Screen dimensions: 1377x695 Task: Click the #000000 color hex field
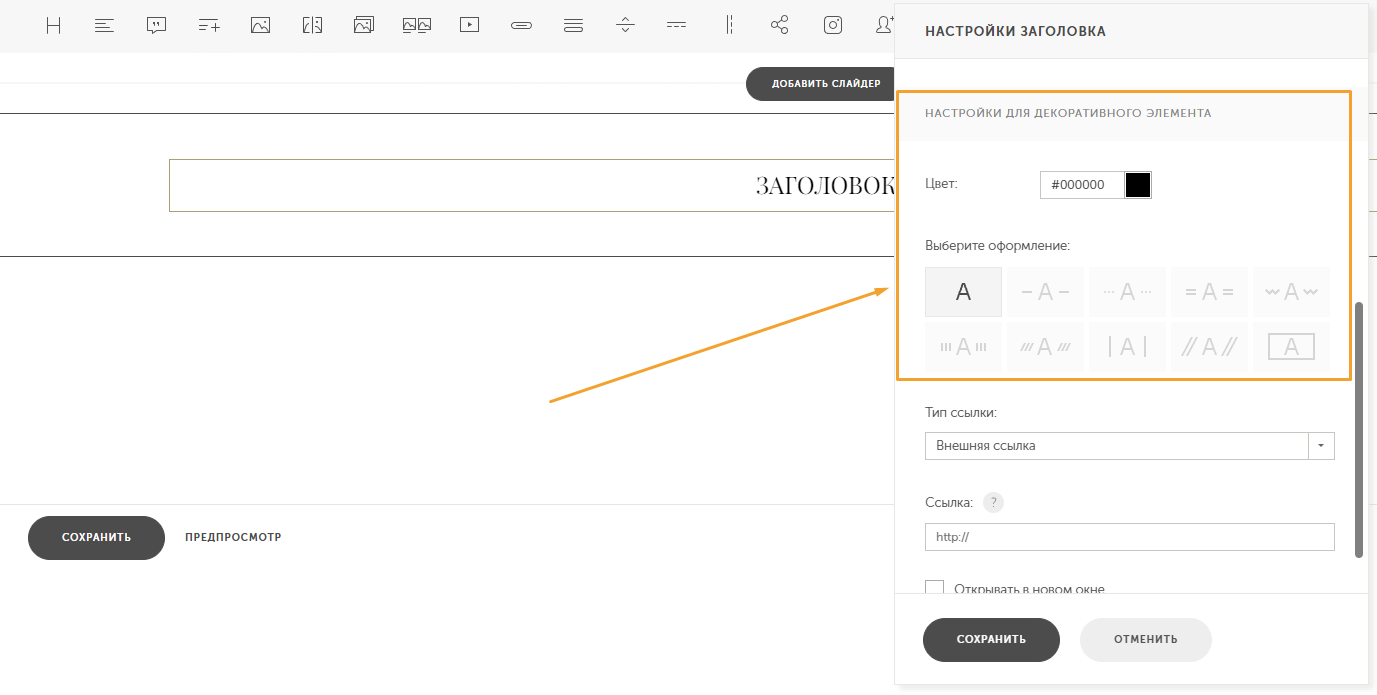(1082, 185)
